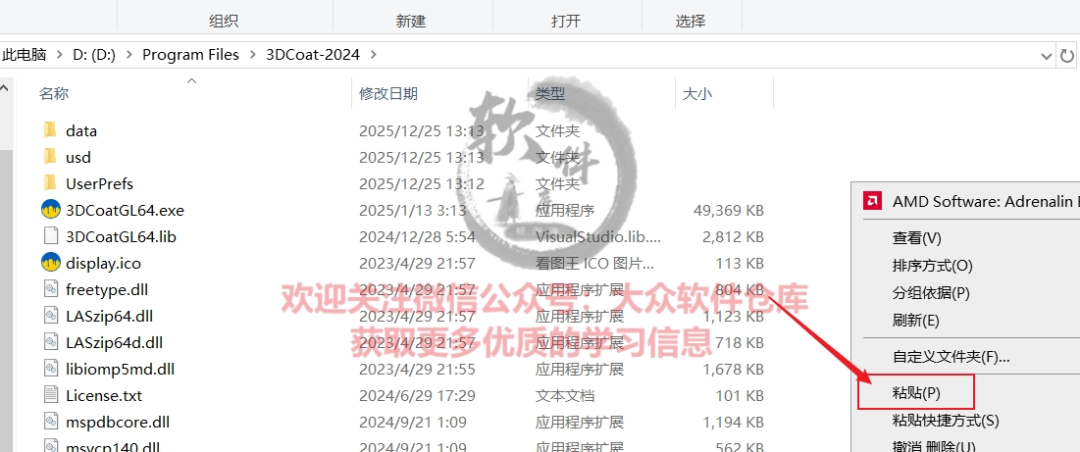
Task: Expand the chevron after 3DCoat-2024 breadcrumb
Action: tap(374, 54)
